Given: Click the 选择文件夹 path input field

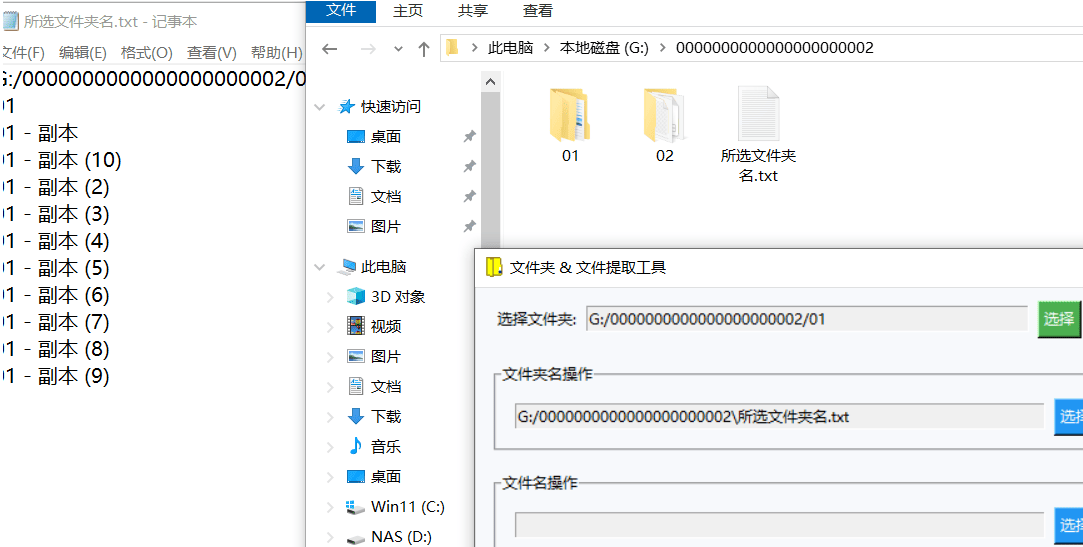Looking at the screenshot, I should 806,319.
